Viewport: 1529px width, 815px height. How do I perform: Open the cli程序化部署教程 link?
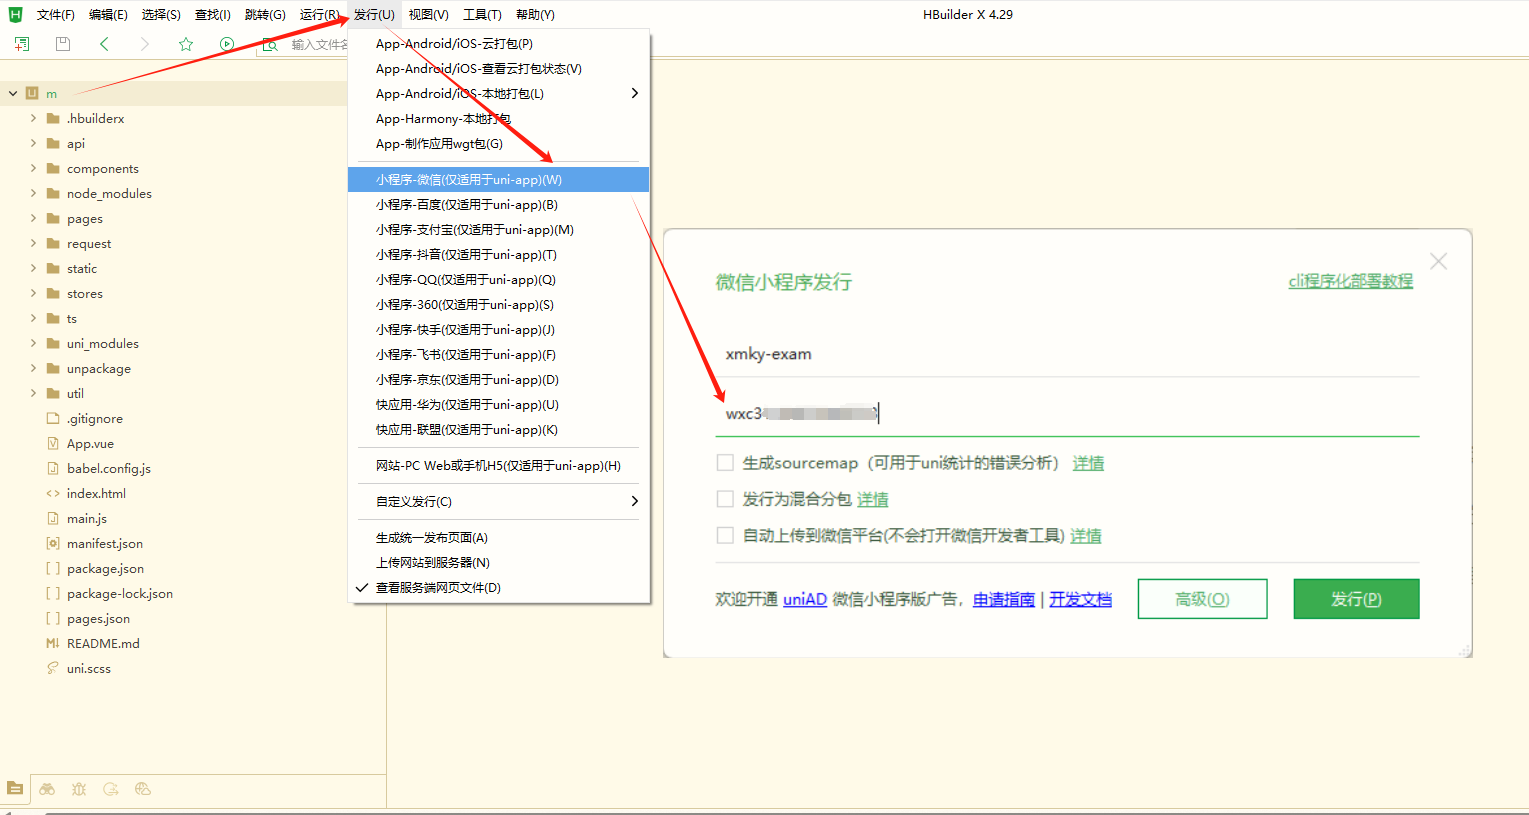tap(1350, 282)
